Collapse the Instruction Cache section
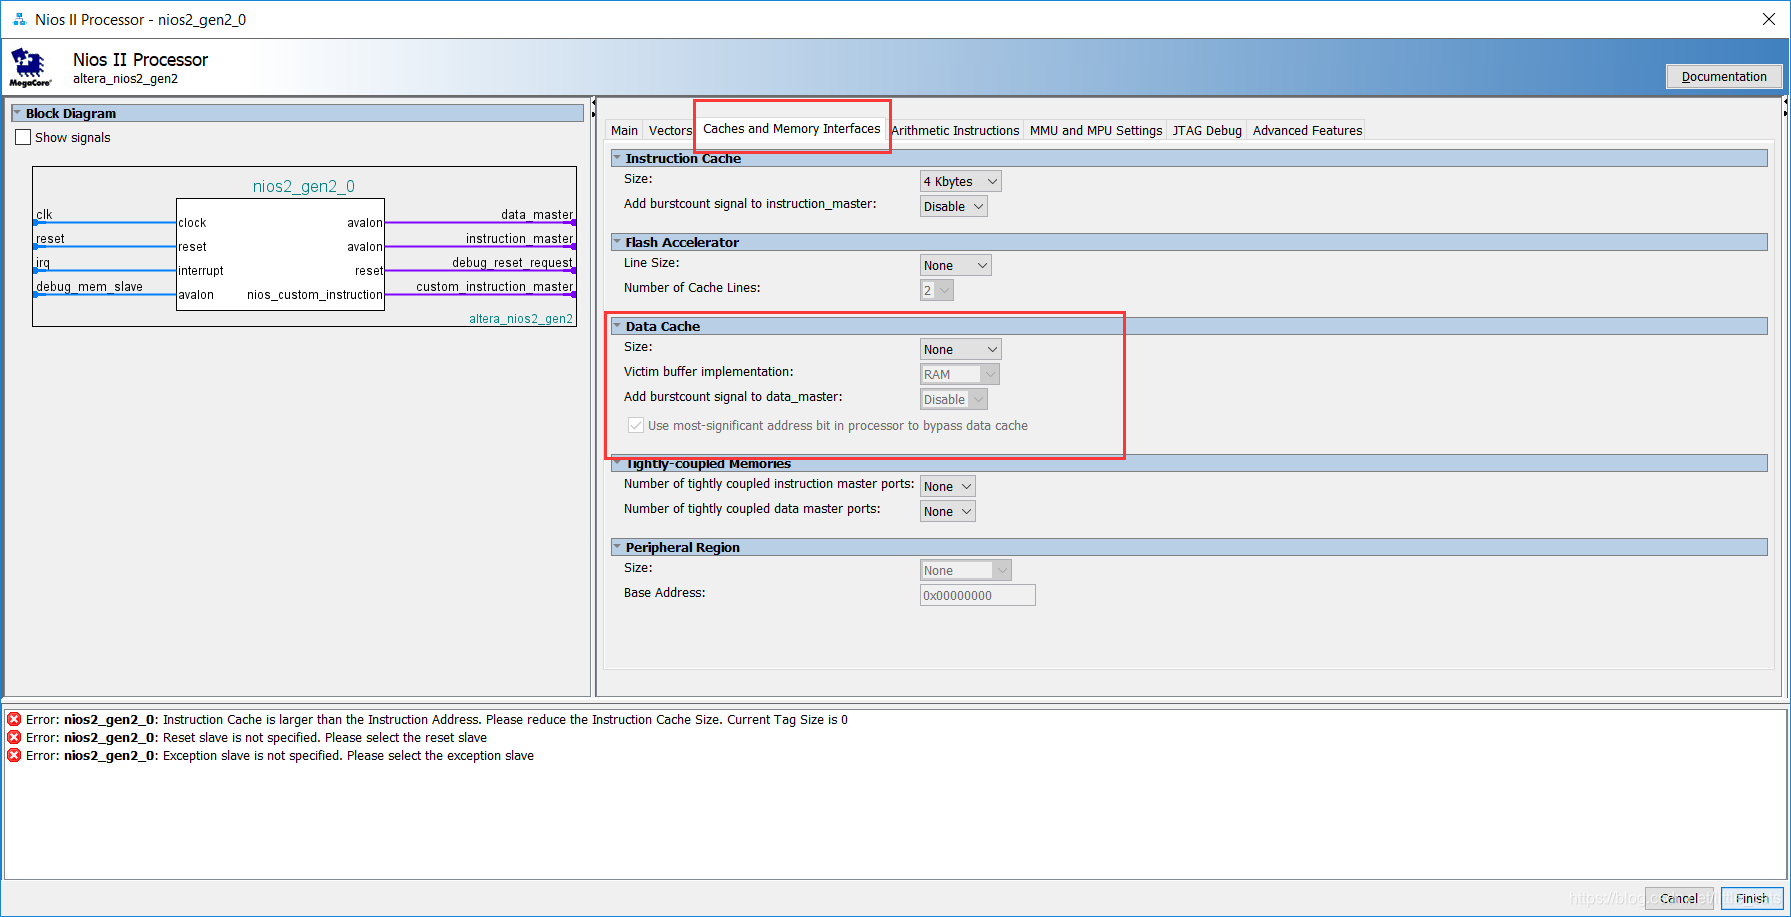The image size is (1791, 917). [x=617, y=158]
